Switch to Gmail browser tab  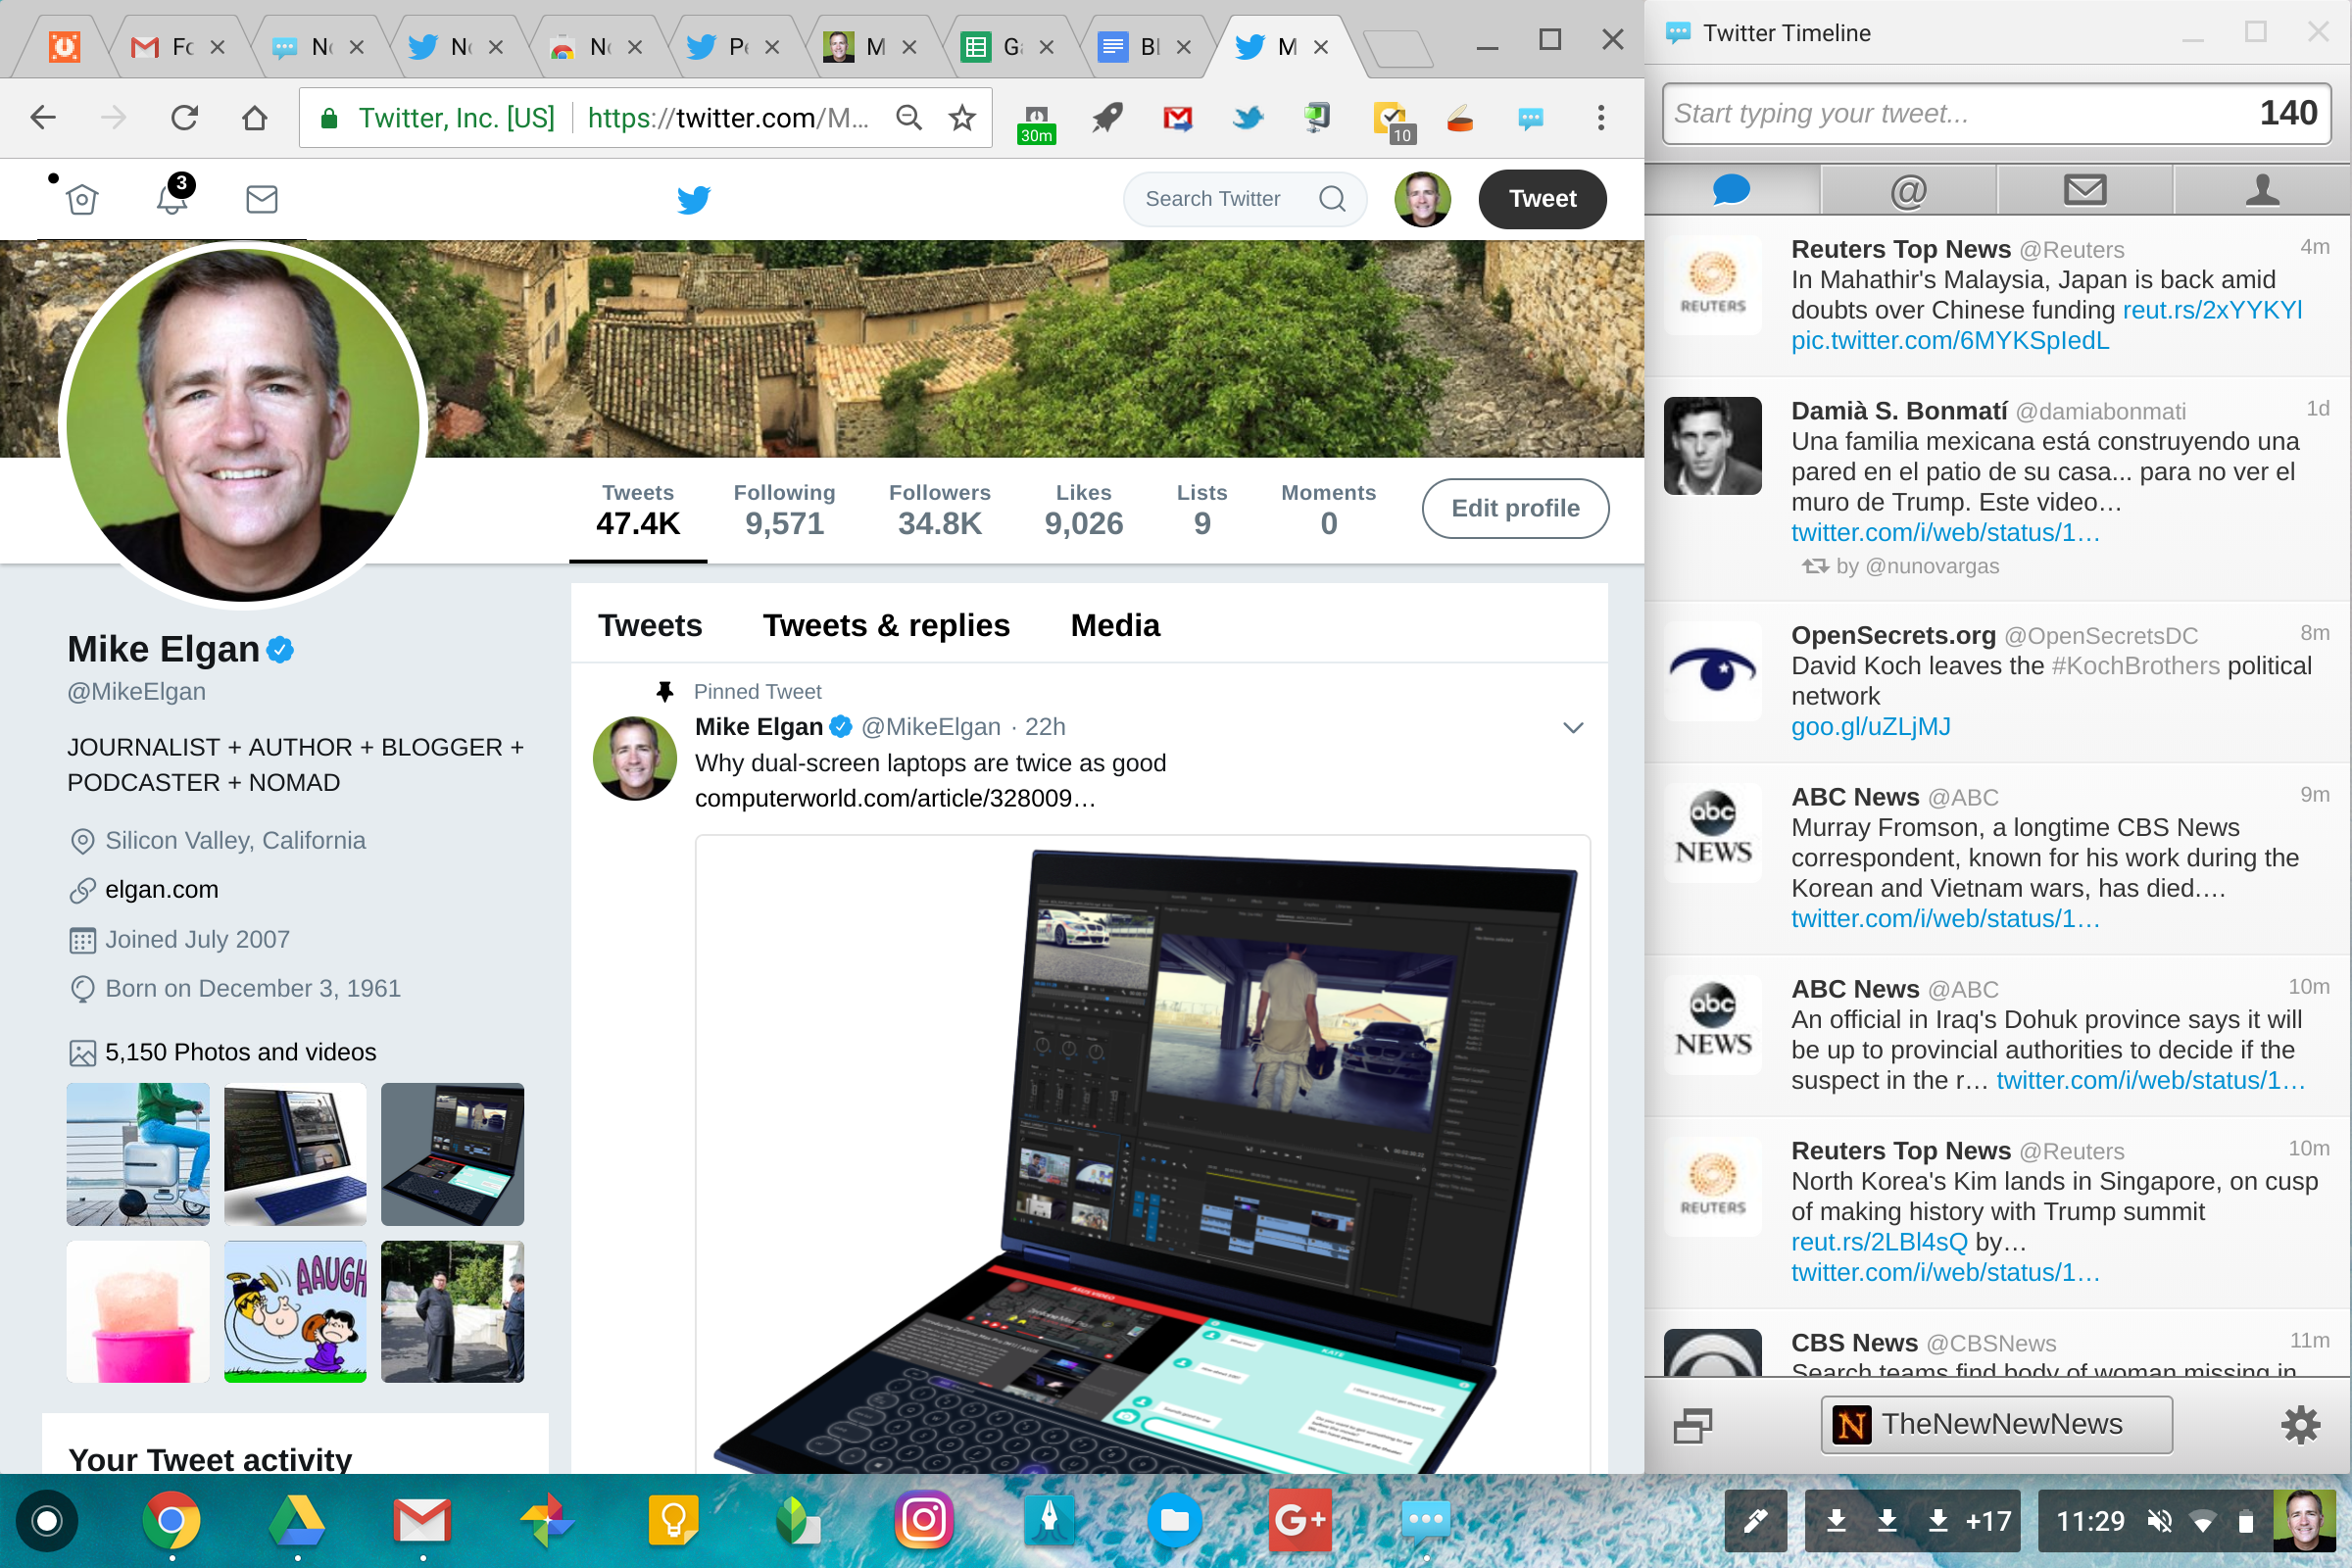click(178, 46)
